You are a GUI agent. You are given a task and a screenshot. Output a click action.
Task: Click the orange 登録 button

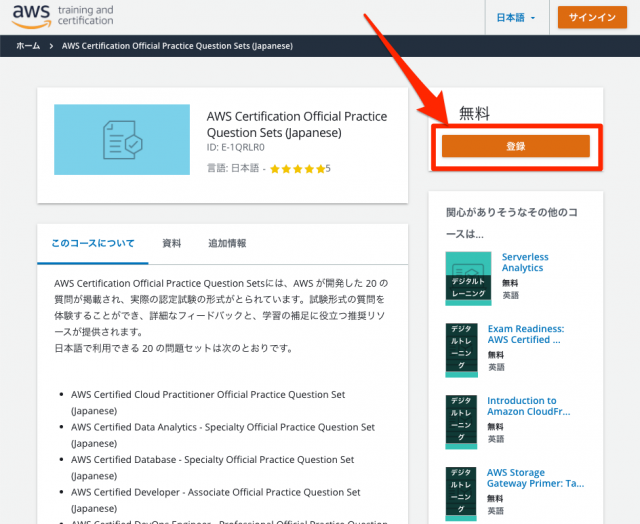516,146
